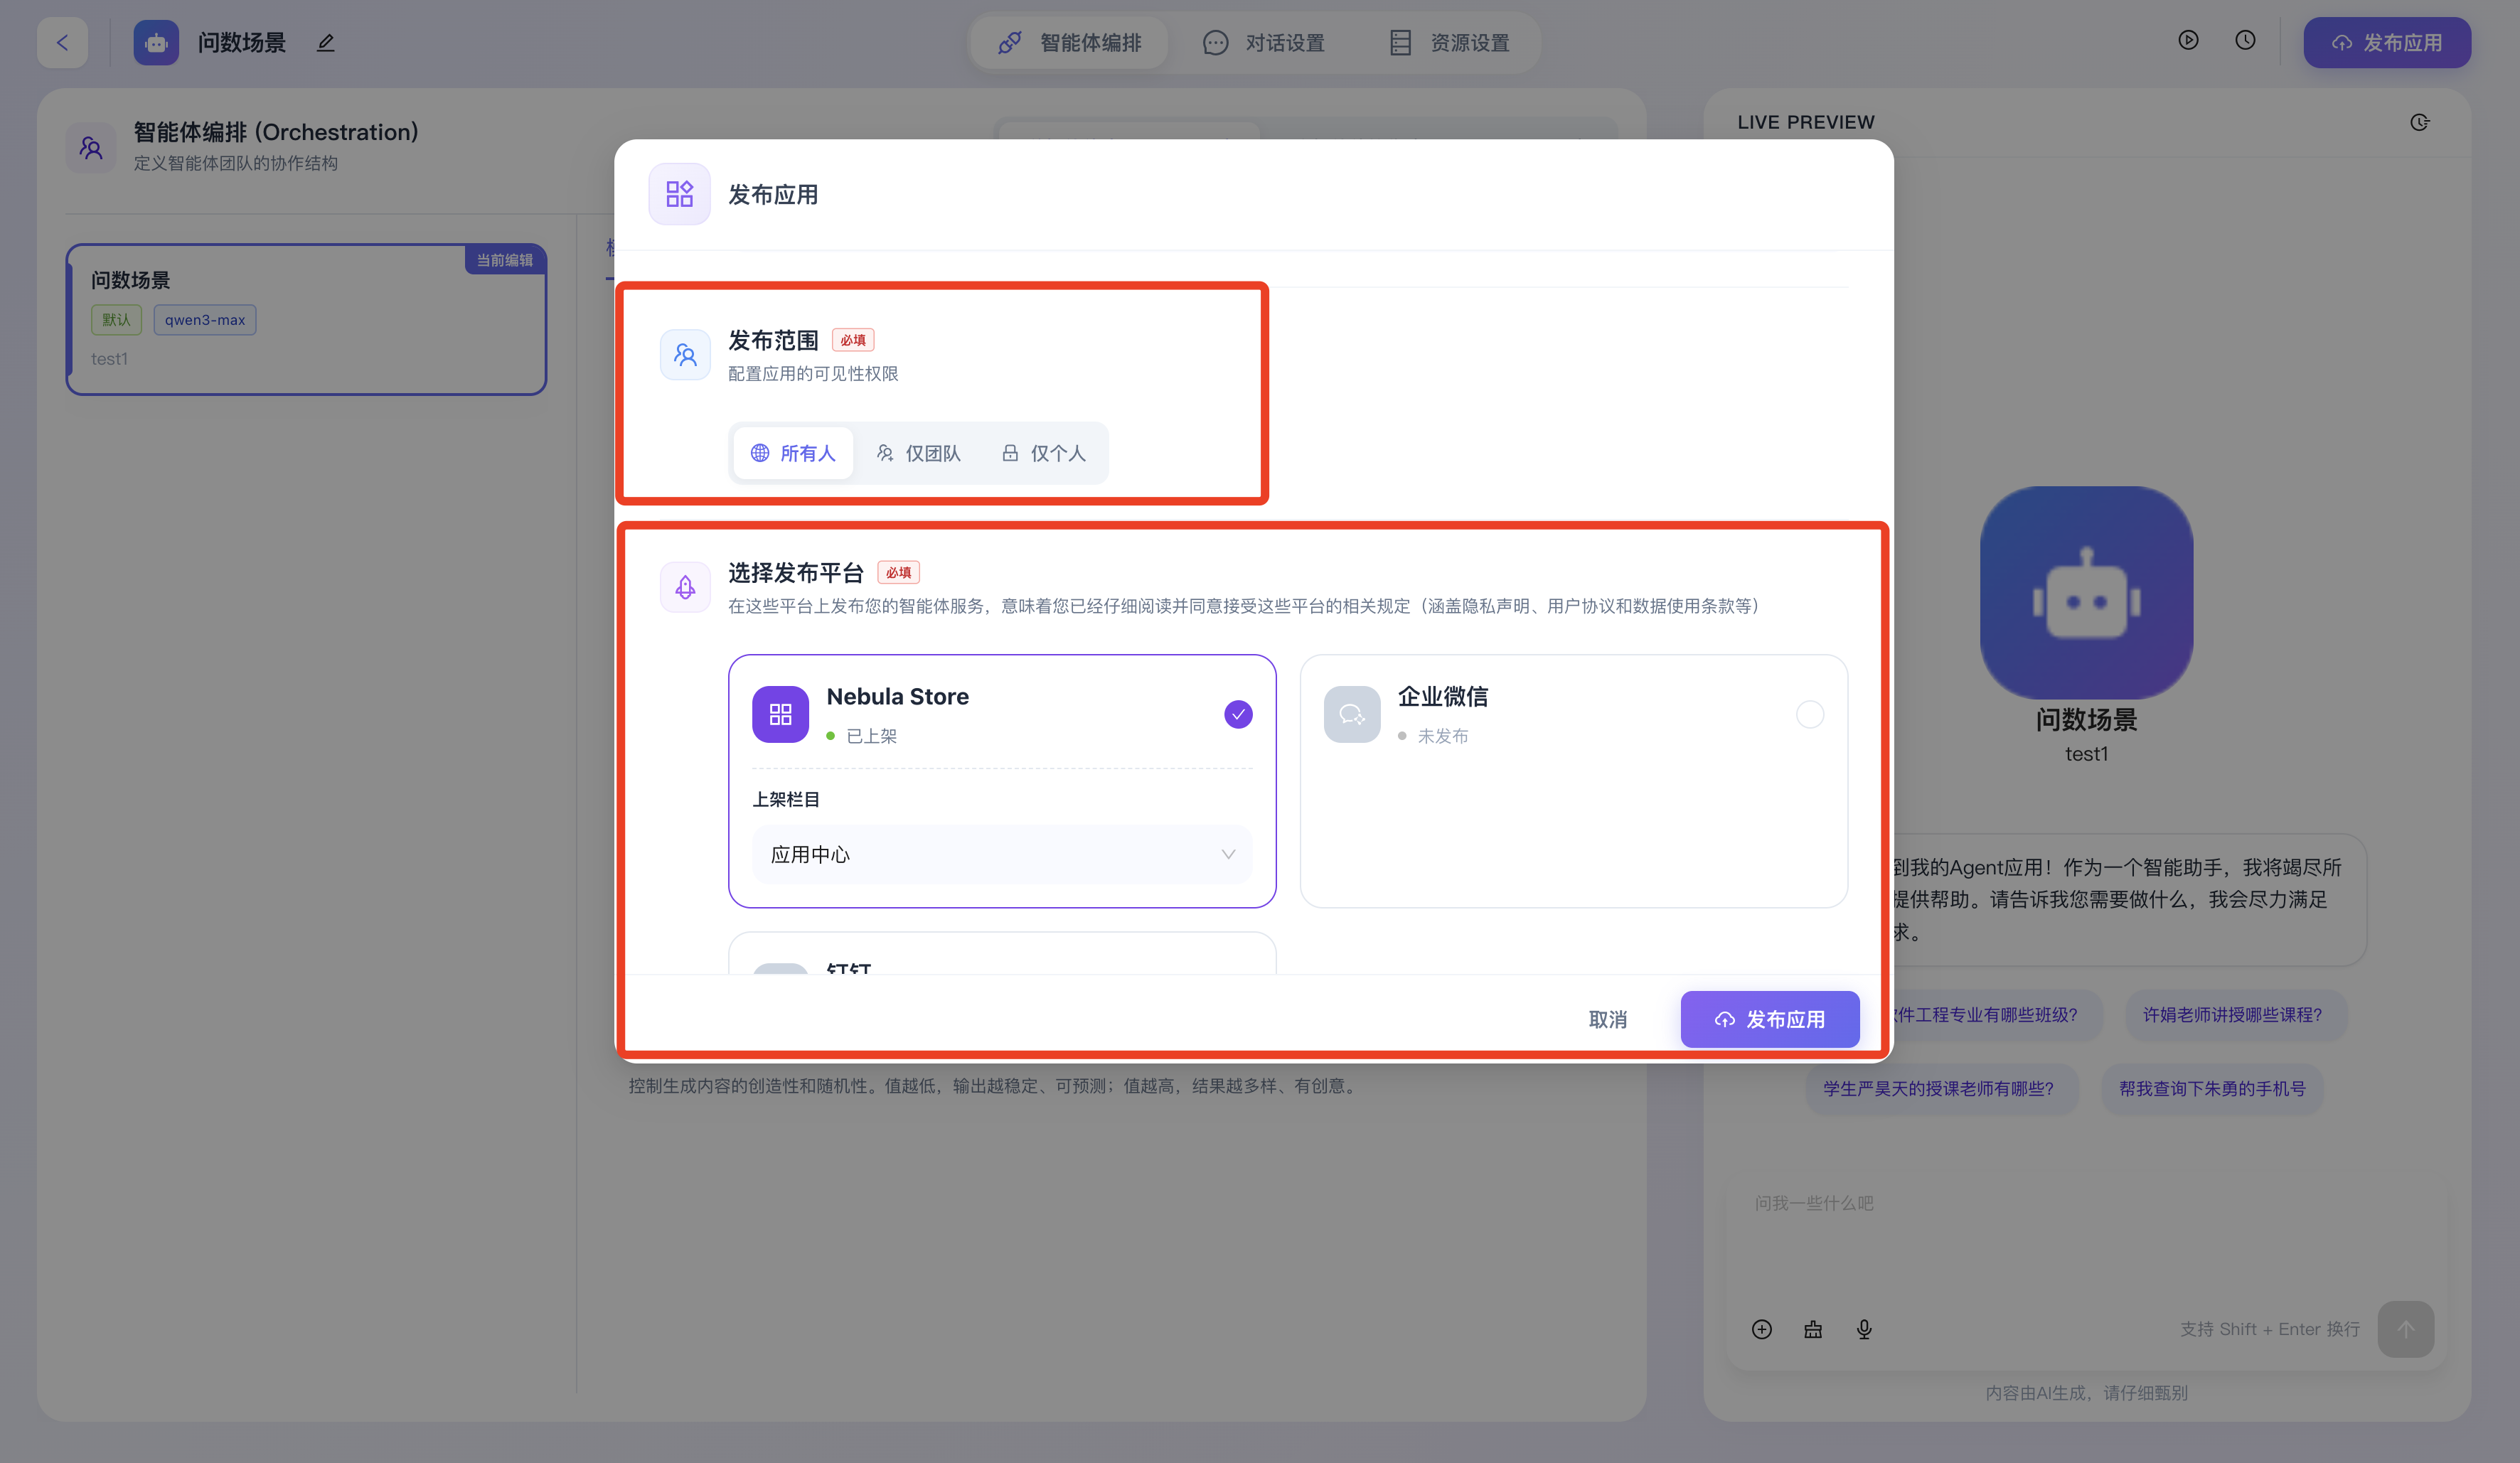Viewport: 2520px width, 1463px height.
Task: Select the 仅团队 visibility option
Action: [x=919, y=453]
